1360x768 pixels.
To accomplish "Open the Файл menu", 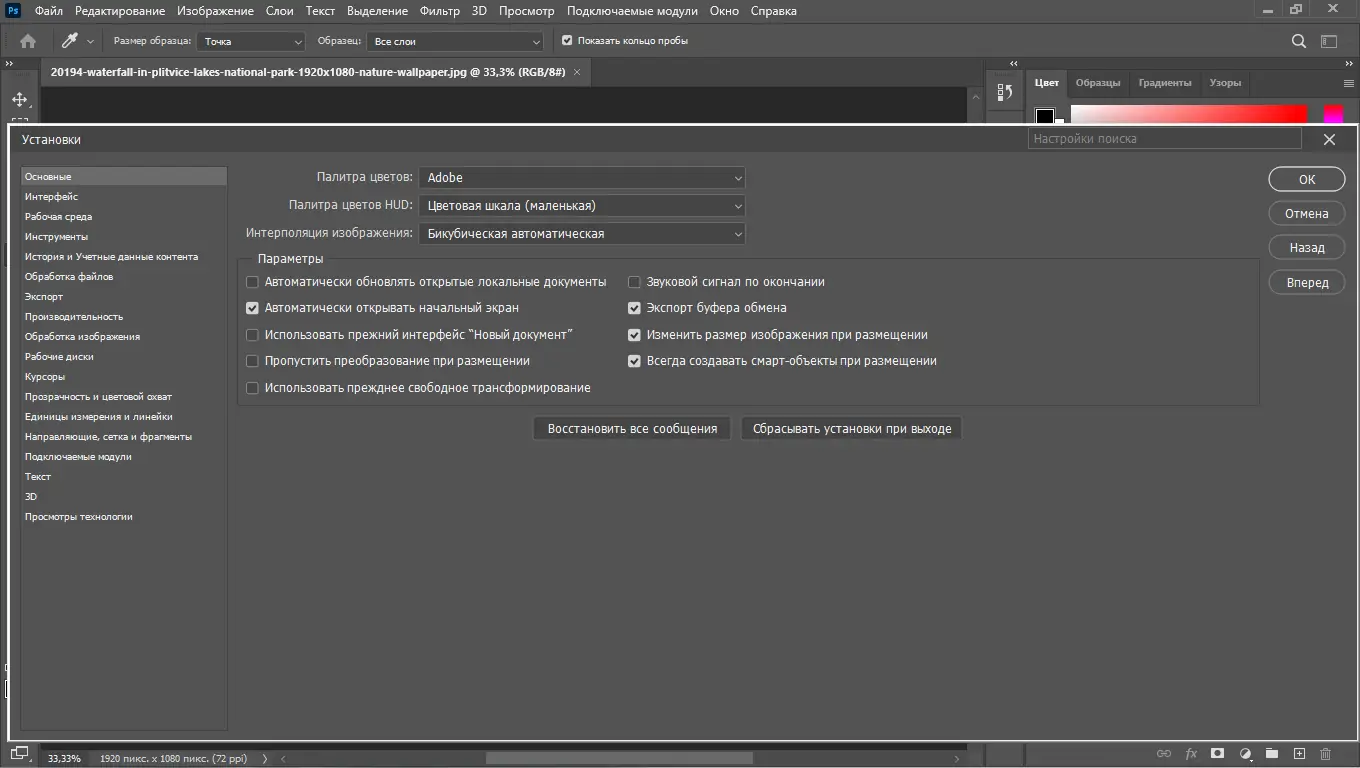I will click(x=48, y=11).
